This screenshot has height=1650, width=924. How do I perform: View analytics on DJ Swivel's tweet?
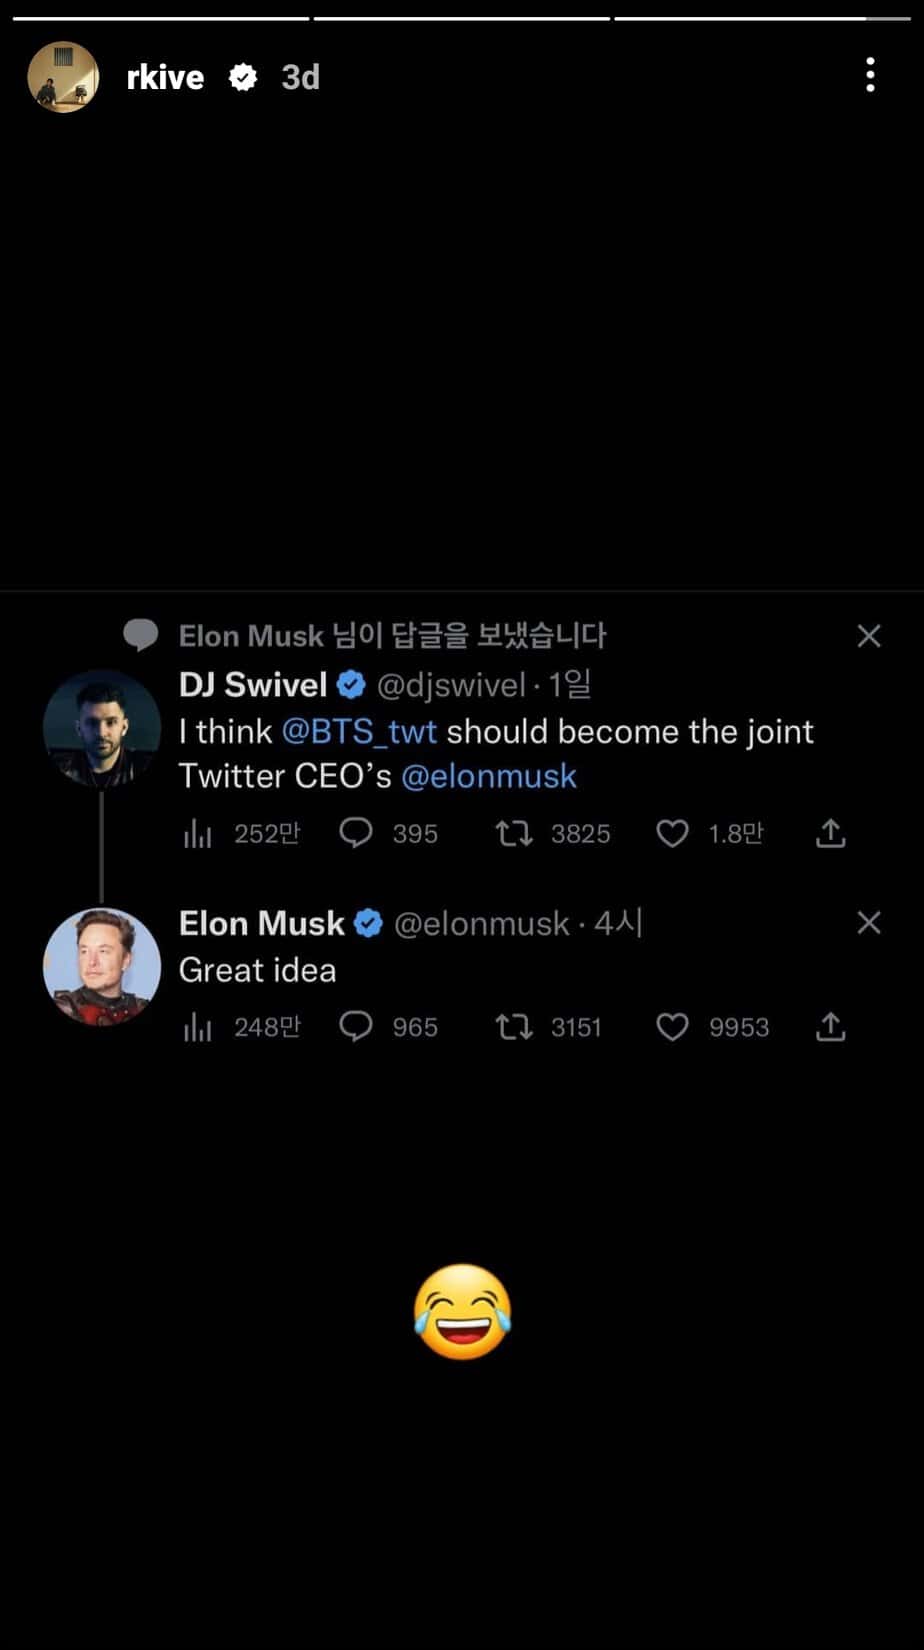coord(197,833)
